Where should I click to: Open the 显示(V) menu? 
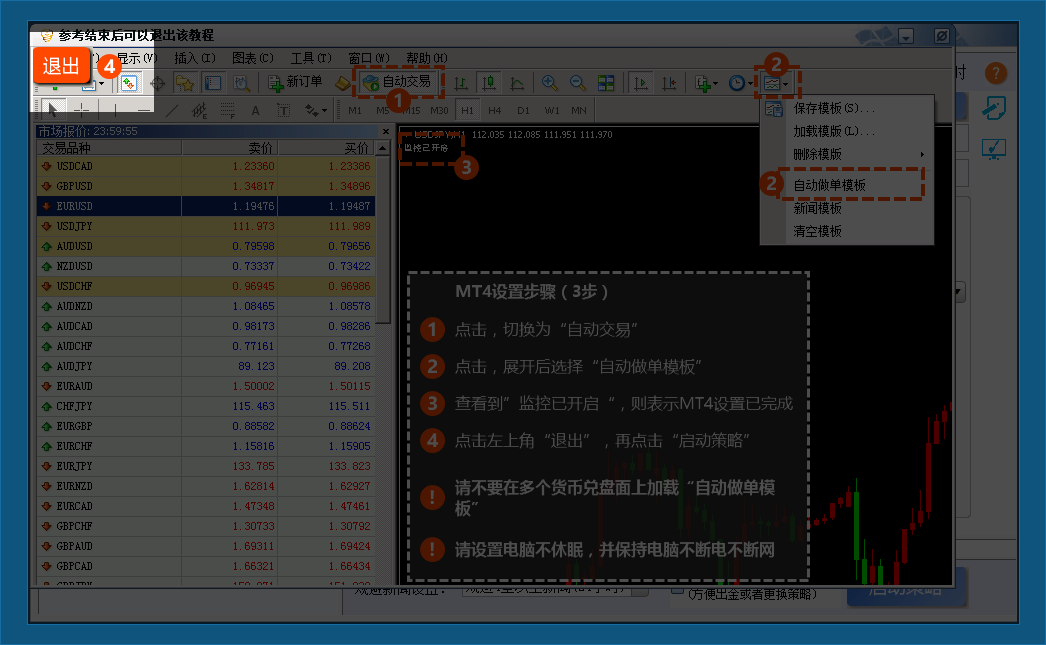coord(137,59)
